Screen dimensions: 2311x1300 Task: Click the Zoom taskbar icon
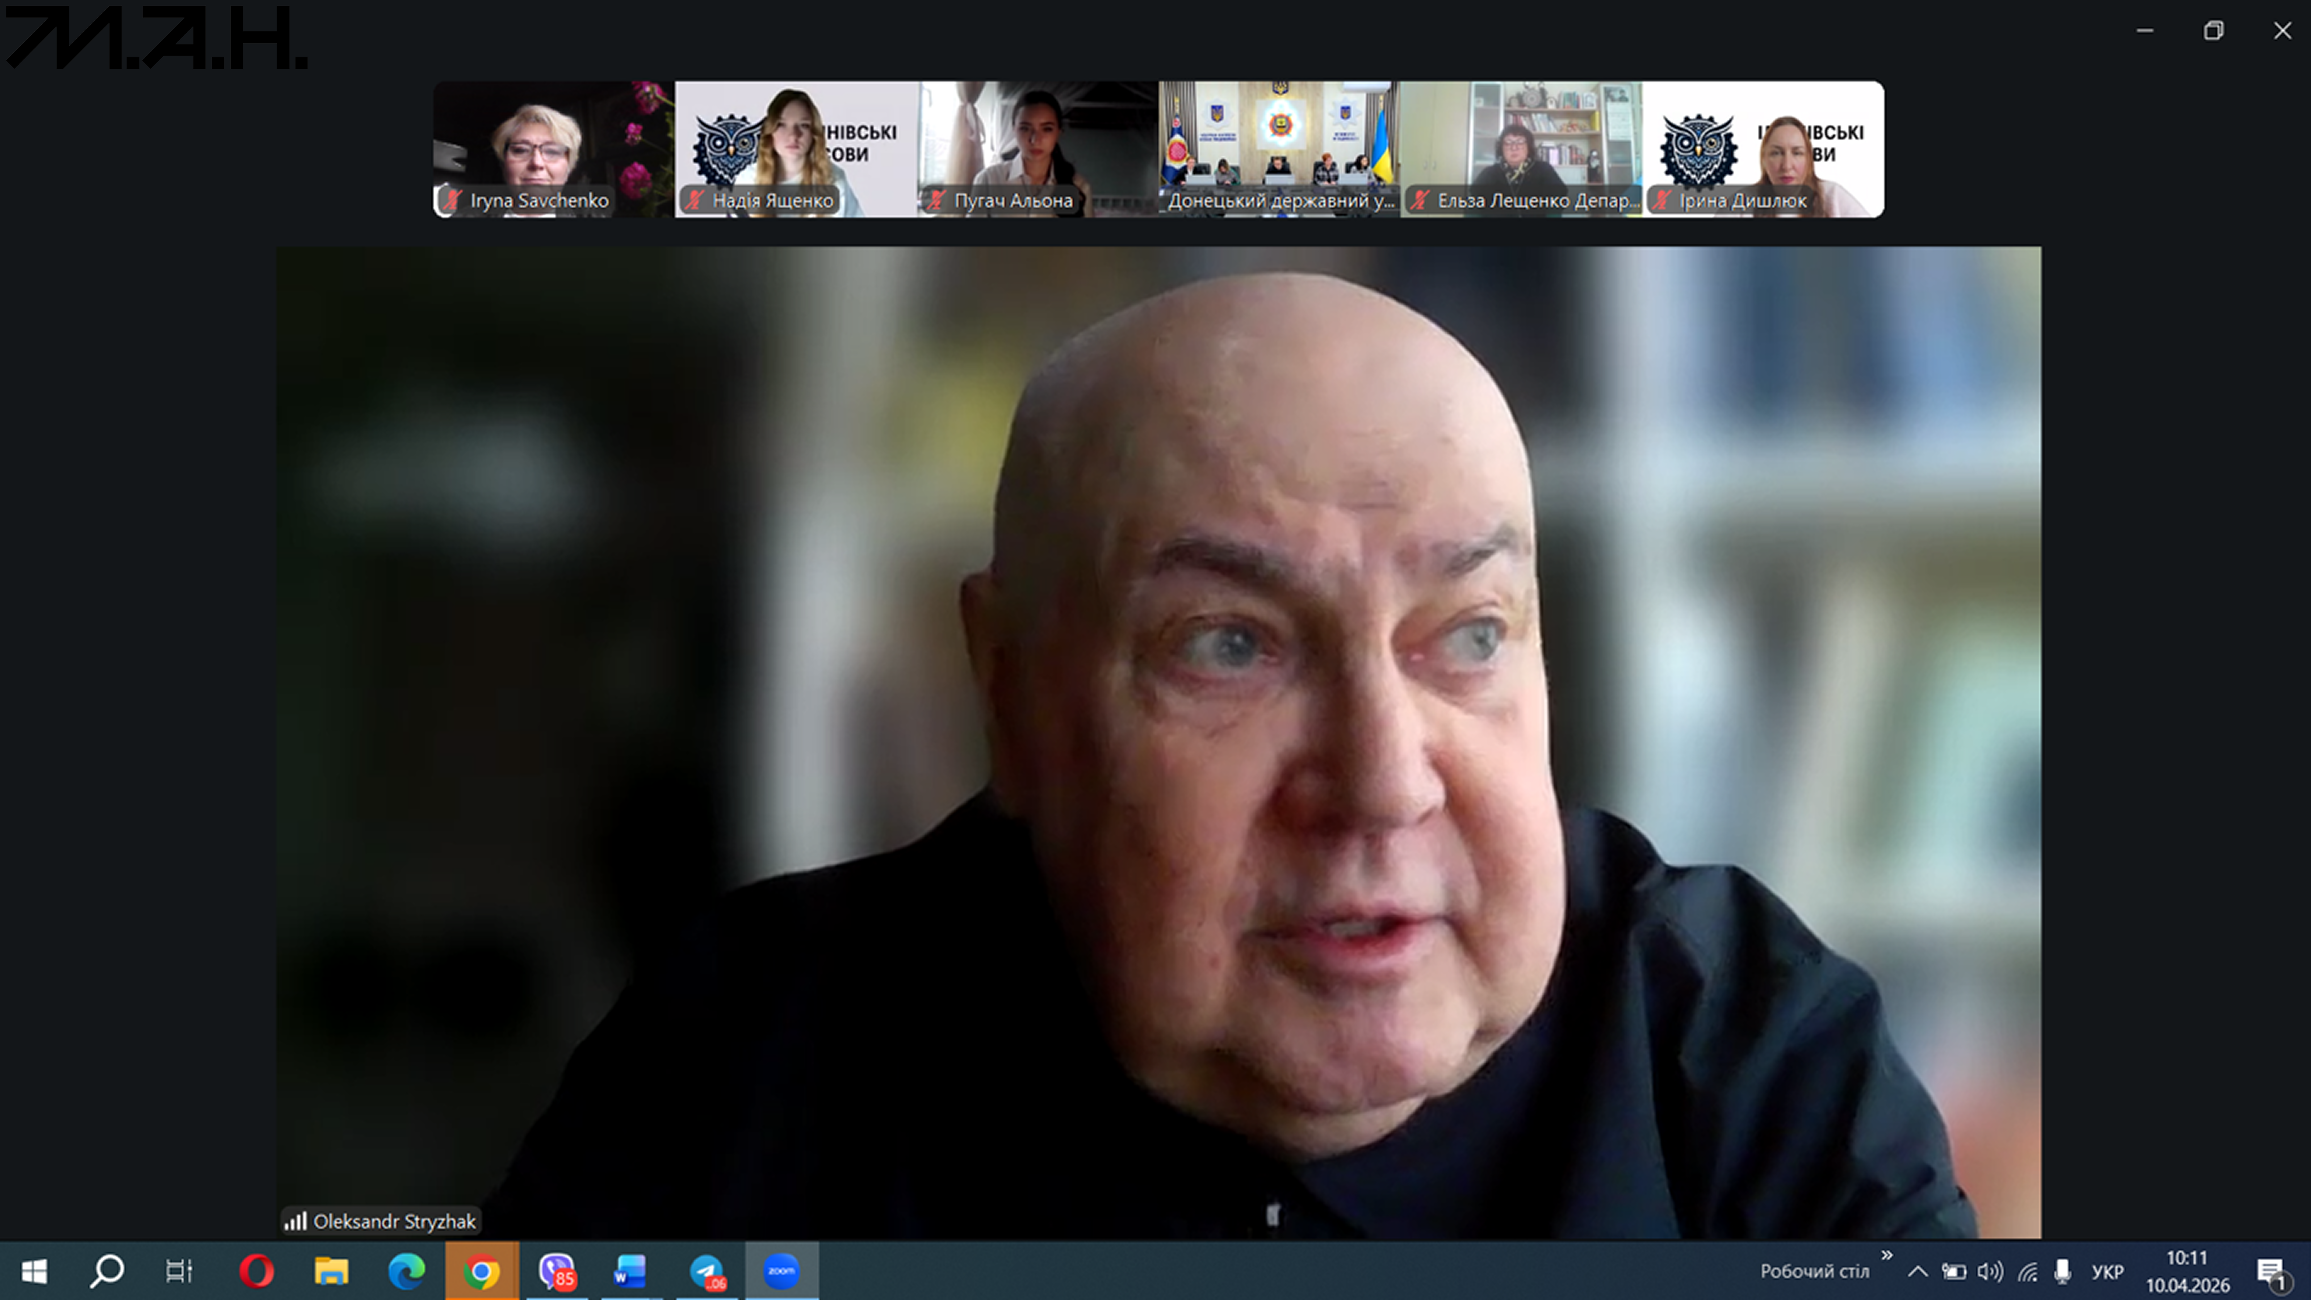[781, 1271]
